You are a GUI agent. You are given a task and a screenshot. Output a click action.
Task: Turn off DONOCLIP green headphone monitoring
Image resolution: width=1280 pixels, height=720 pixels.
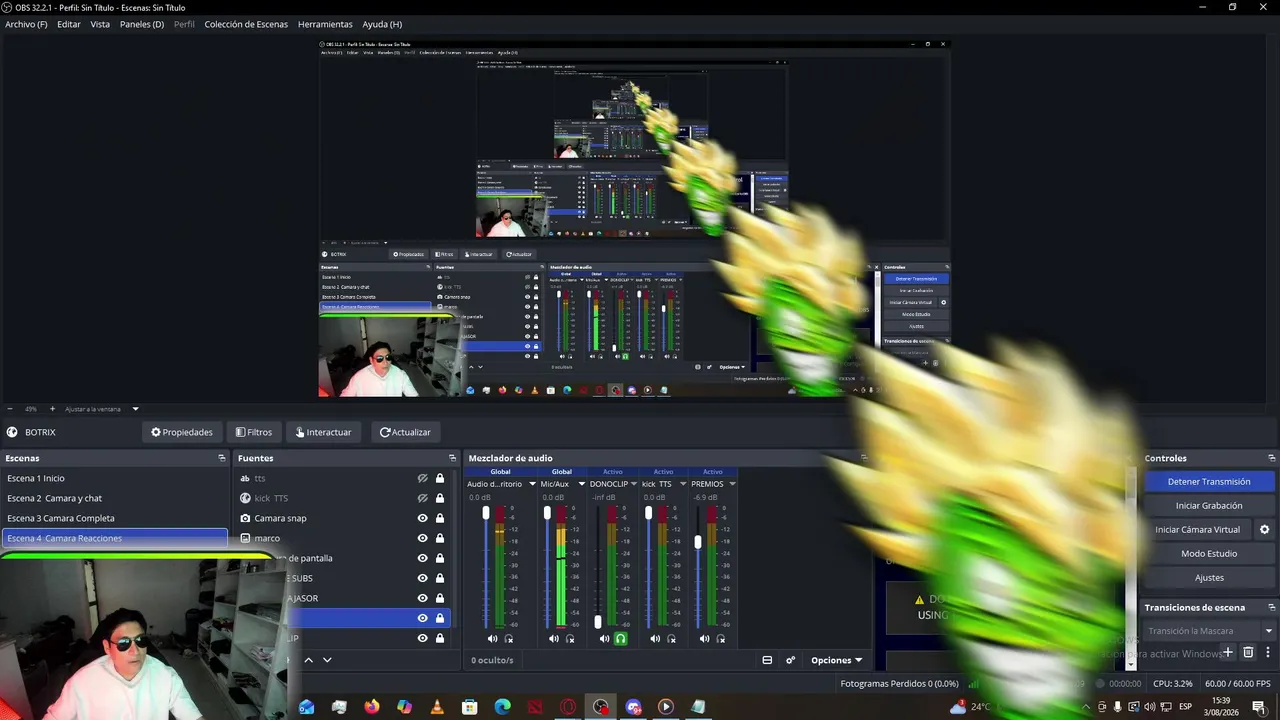620,639
